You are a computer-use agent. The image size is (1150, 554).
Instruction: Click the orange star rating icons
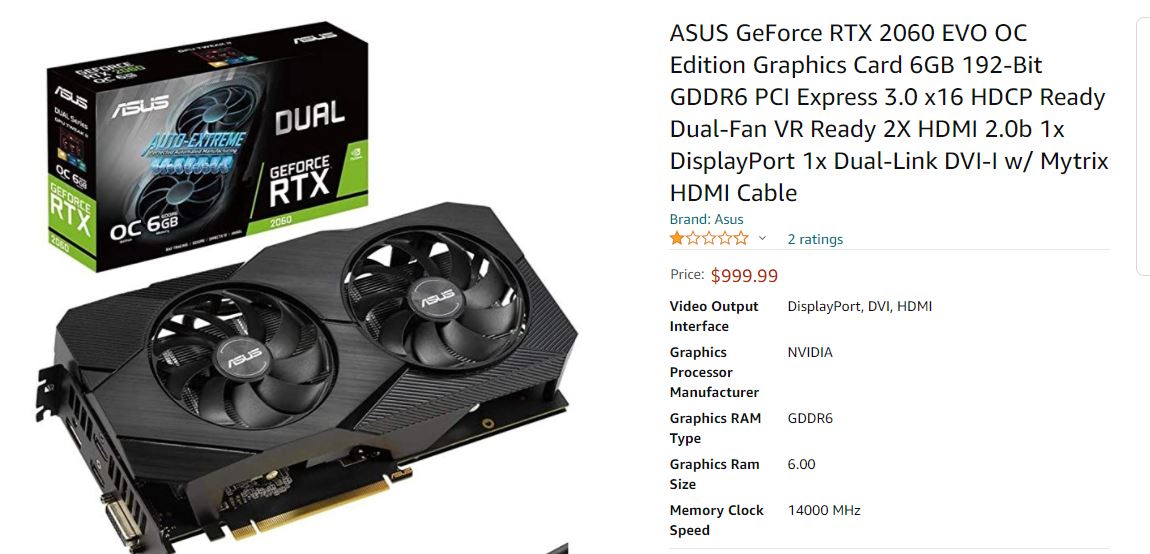[708, 238]
